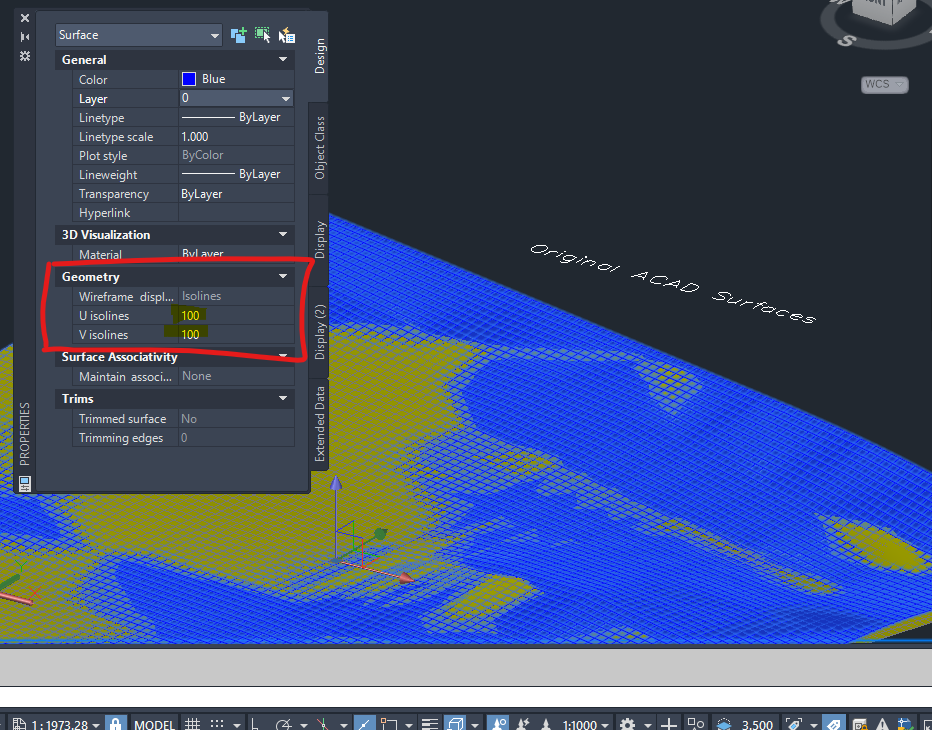The width and height of the screenshot is (932, 730).
Task: Click the empty Hyperlink field
Action: [236, 213]
